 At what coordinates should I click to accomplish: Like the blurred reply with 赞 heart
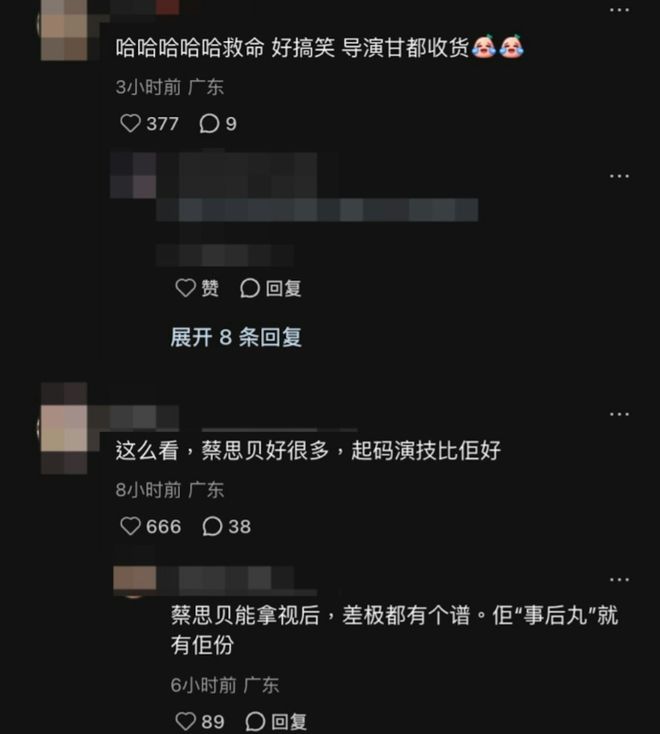click(185, 288)
